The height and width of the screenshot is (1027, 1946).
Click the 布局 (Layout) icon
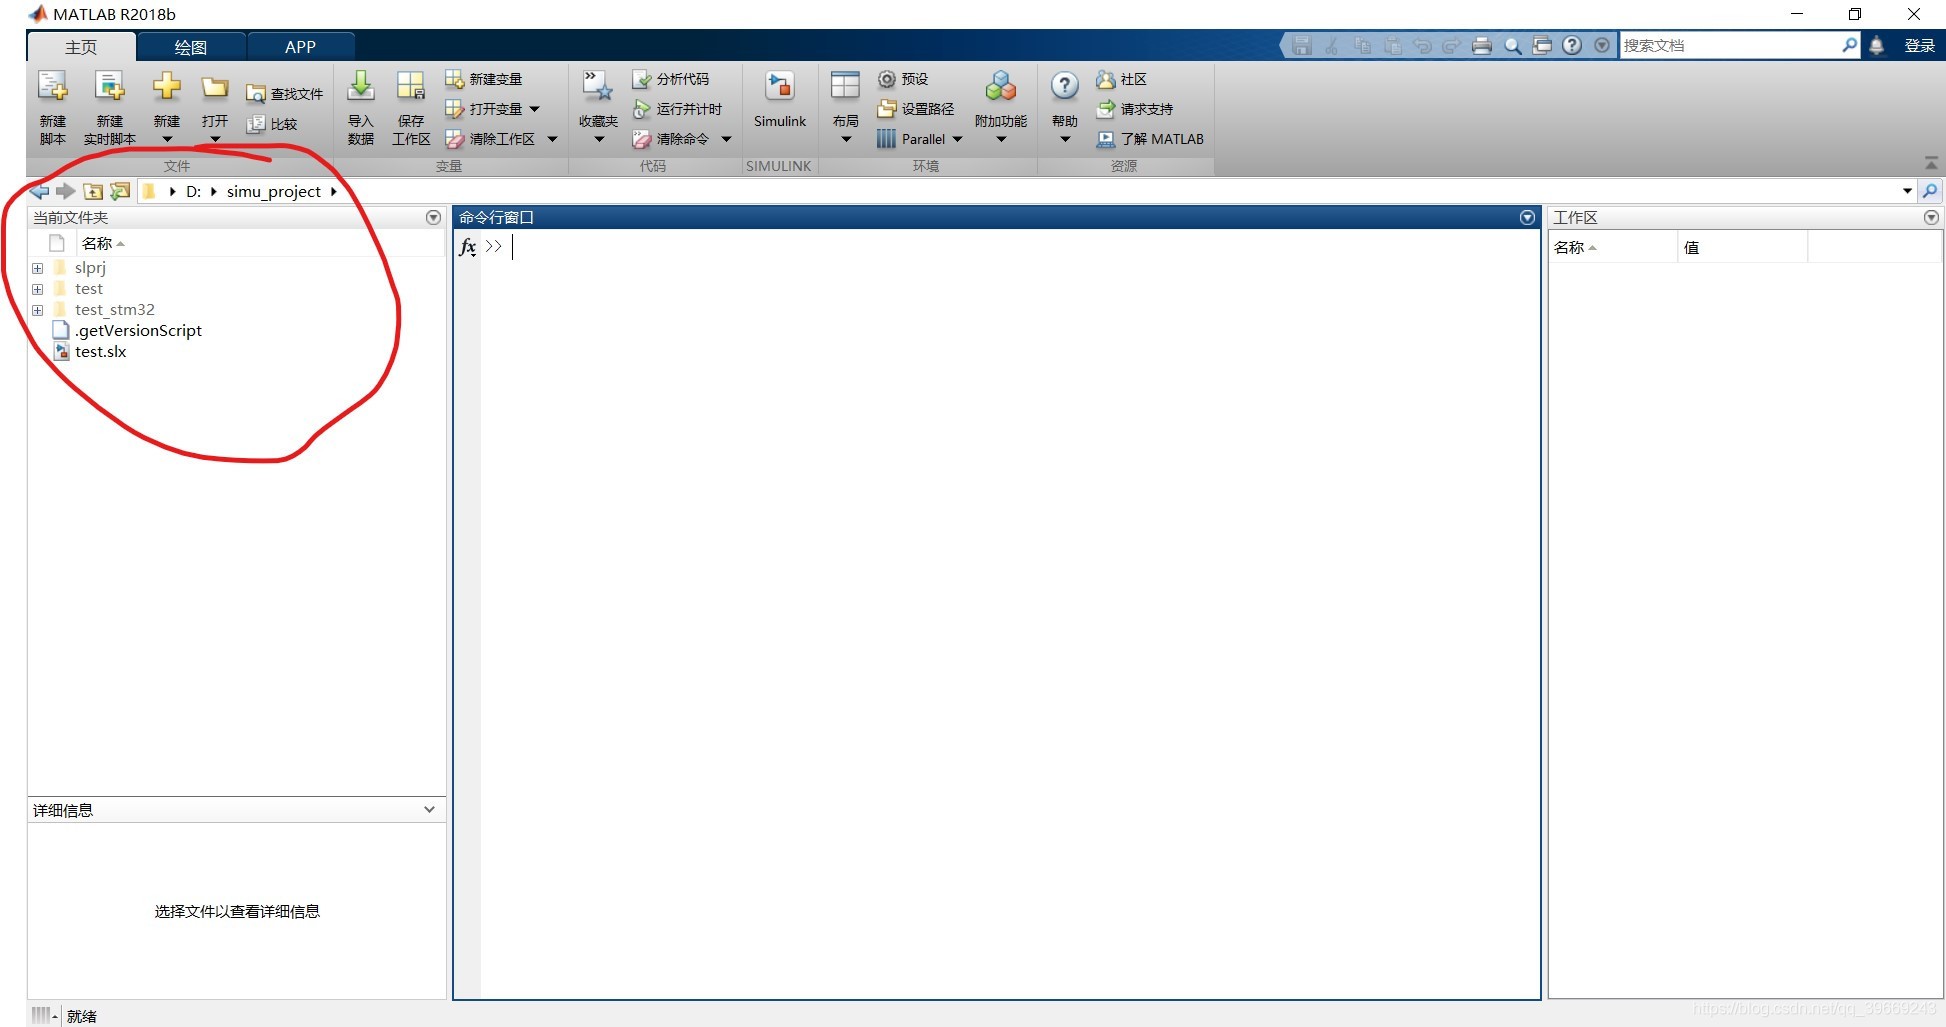click(845, 87)
